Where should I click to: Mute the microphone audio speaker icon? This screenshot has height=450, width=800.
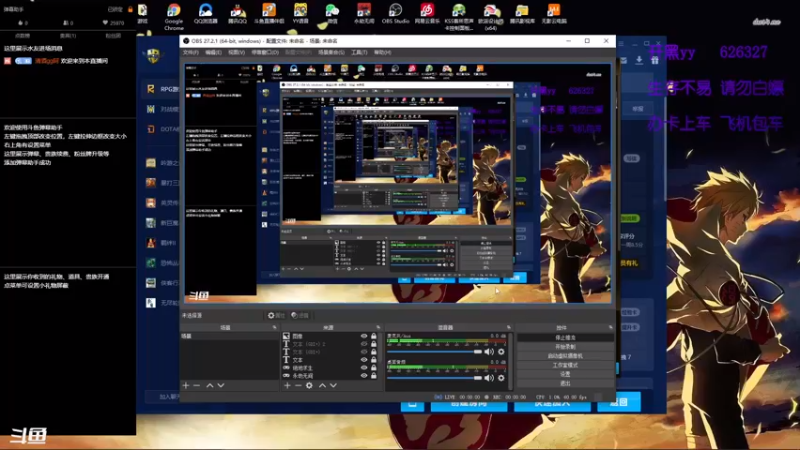click(x=489, y=352)
